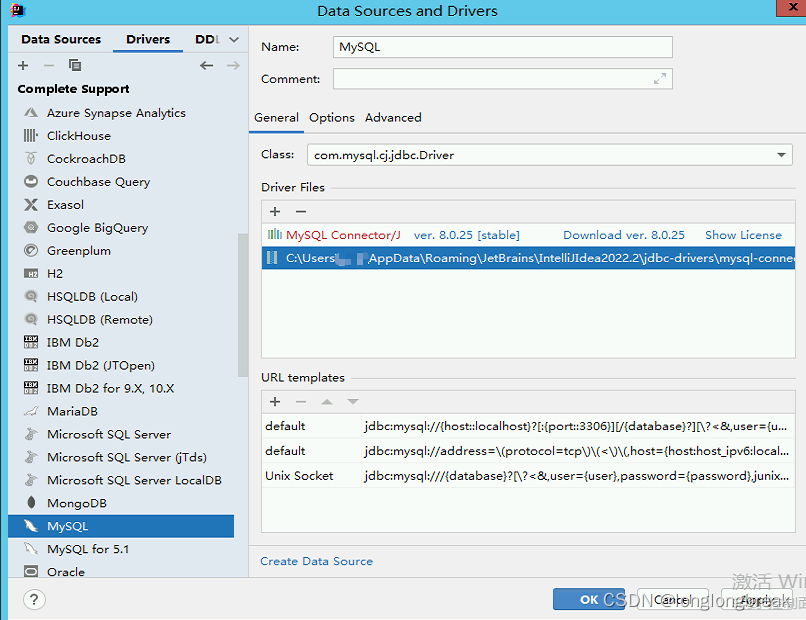Click the Show License link
This screenshot has height=620, width=806.
tap(743, 234)
